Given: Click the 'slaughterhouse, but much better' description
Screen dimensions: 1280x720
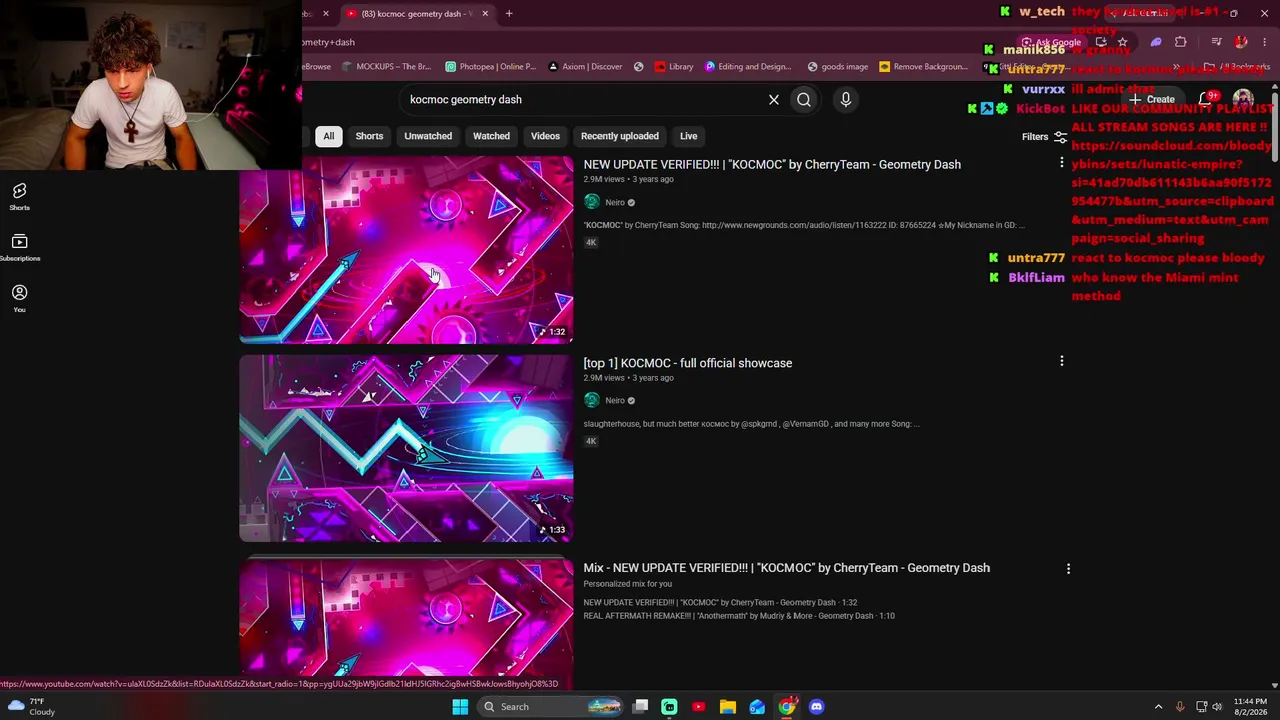Looking at the screenshot, I should tap(752, 424).
